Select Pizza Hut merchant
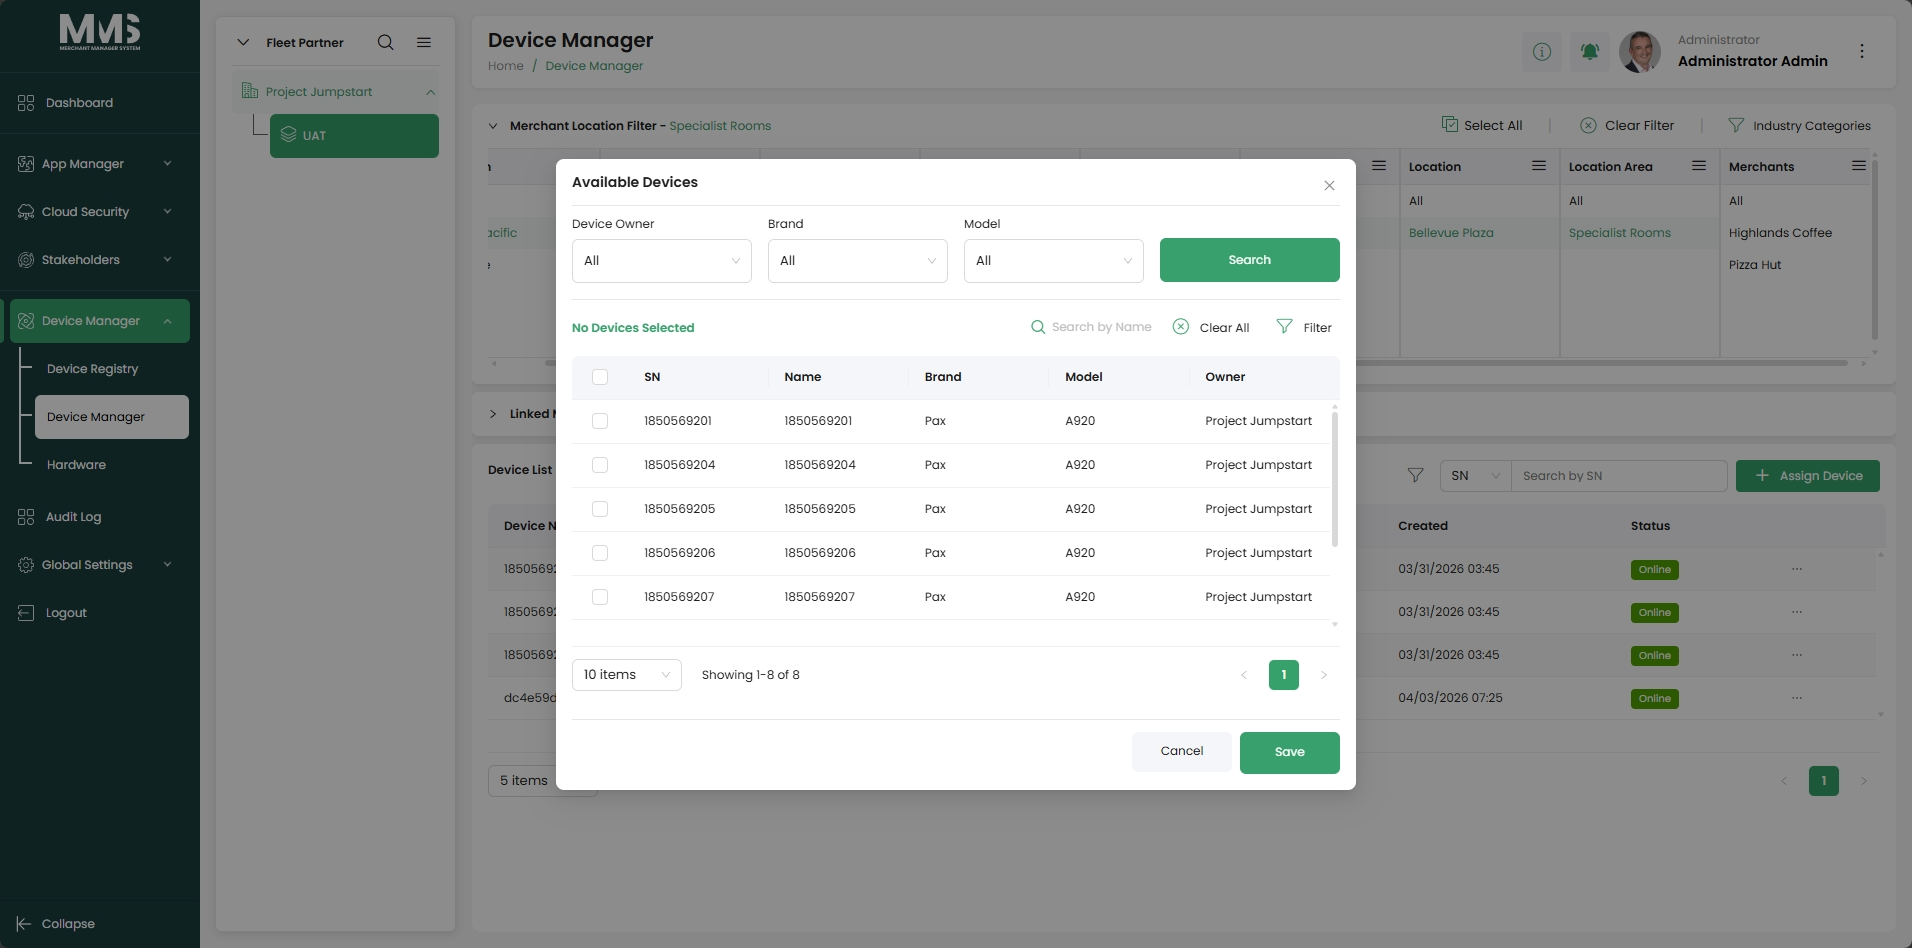Screen dimensions: 1912x948 pos(1755,265)
